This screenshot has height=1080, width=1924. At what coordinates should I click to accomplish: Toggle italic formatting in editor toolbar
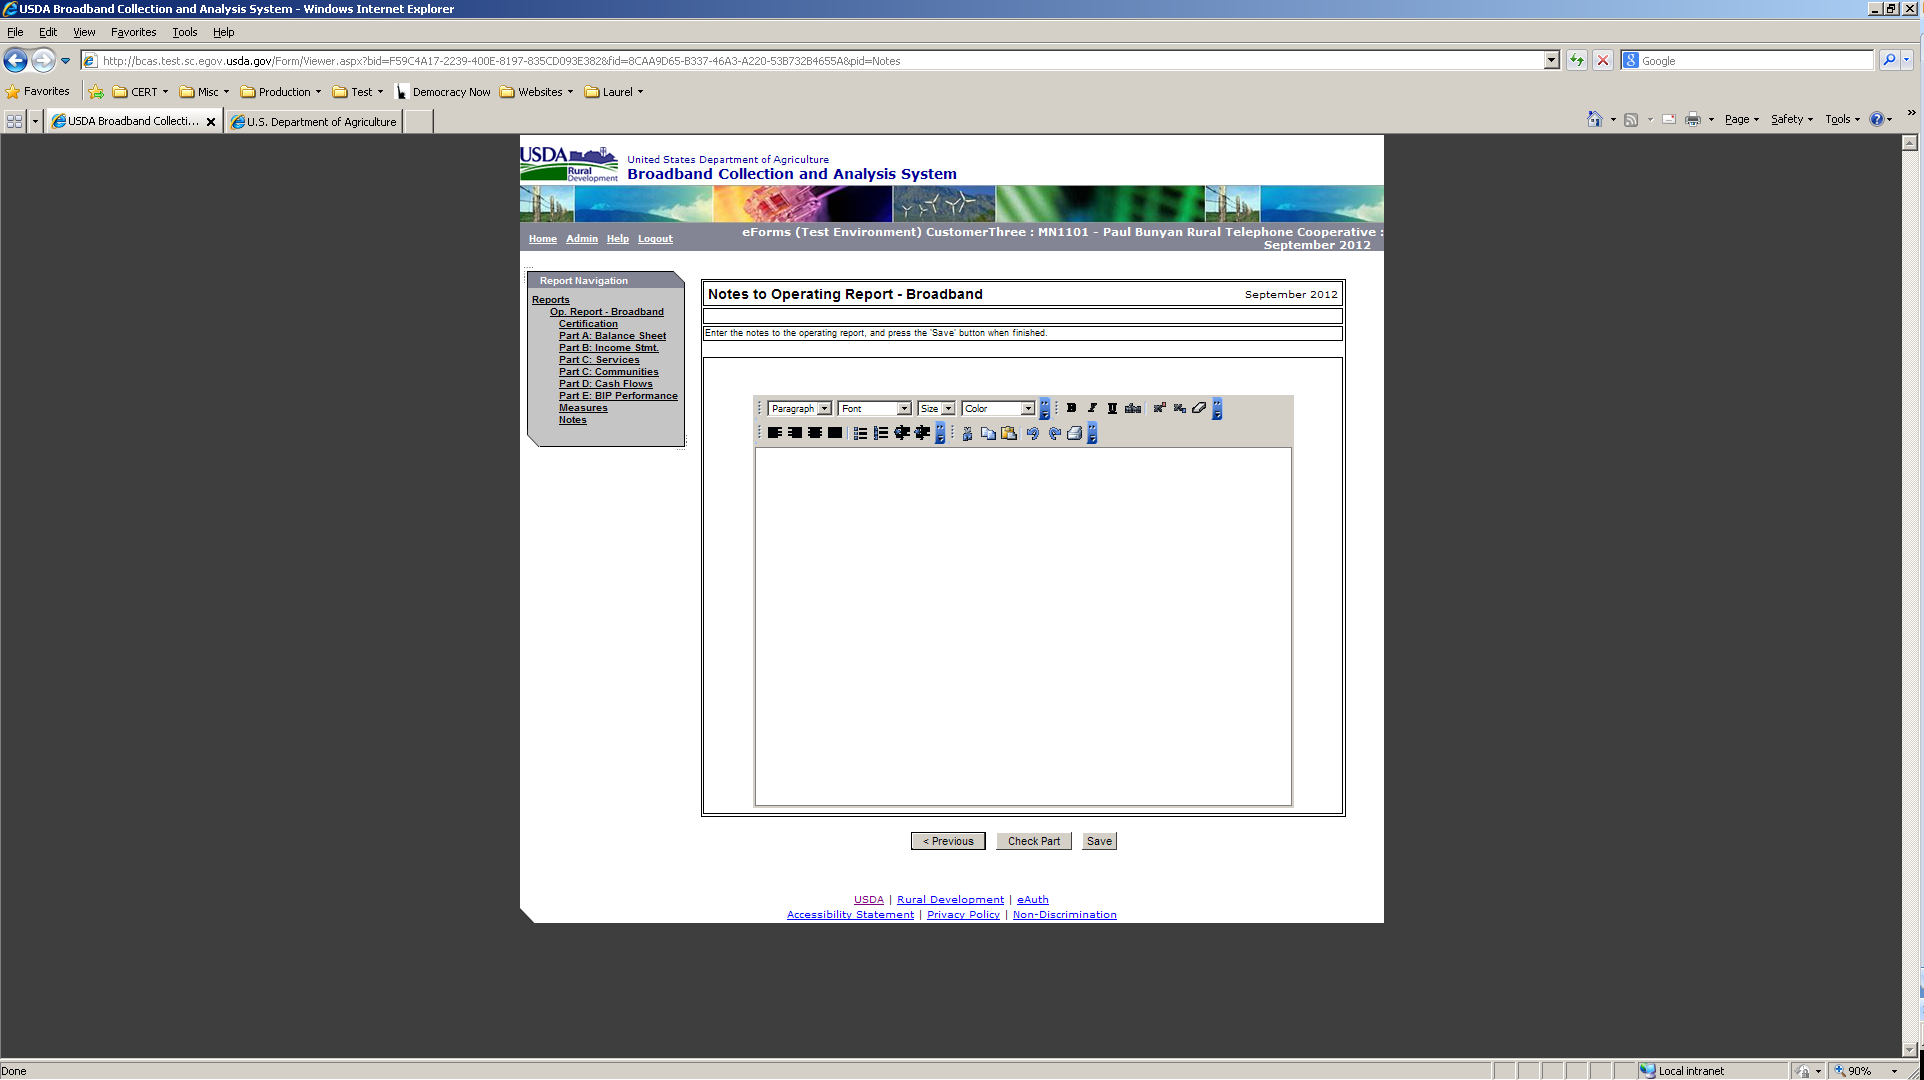(1092, 408)
